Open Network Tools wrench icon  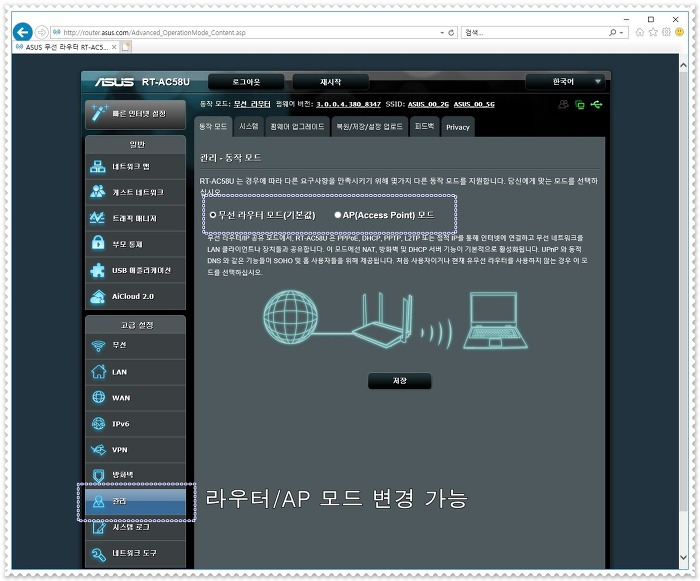click(98, 554)
